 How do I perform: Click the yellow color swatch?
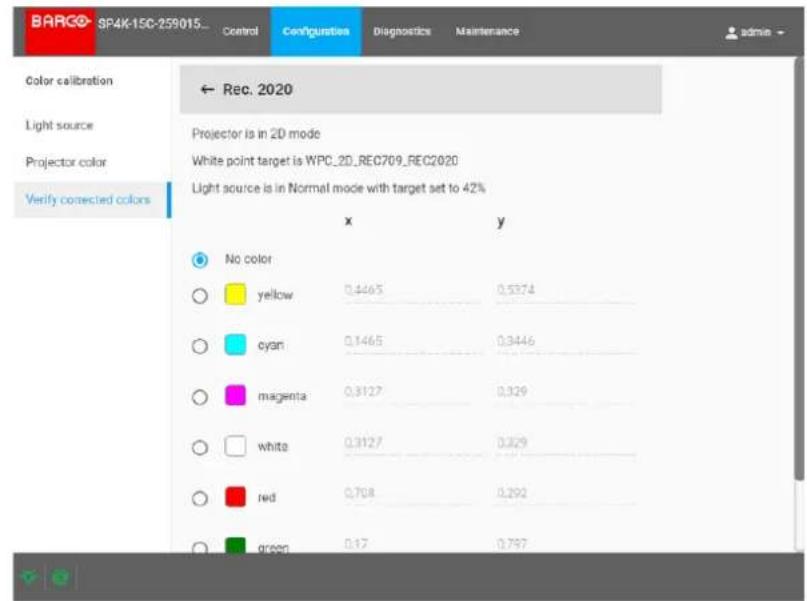tap(235, 294)
